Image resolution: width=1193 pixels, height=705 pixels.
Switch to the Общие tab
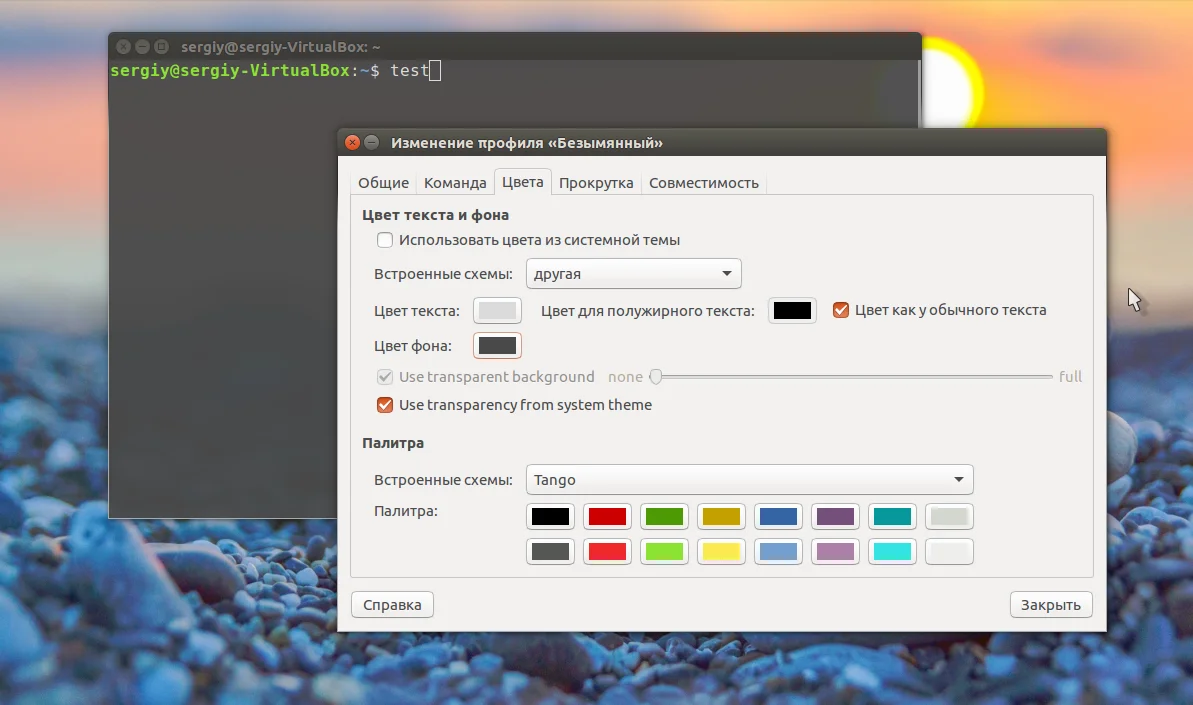click(383, 183)
